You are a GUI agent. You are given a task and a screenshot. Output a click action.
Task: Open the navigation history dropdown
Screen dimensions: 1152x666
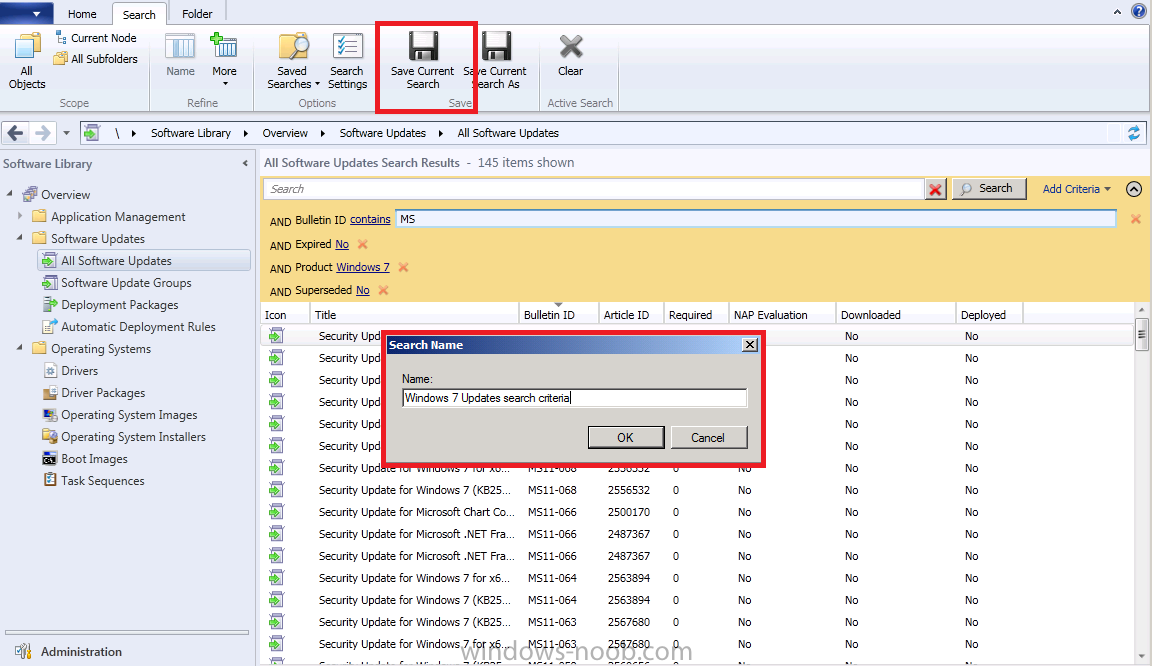coord(66,133)
